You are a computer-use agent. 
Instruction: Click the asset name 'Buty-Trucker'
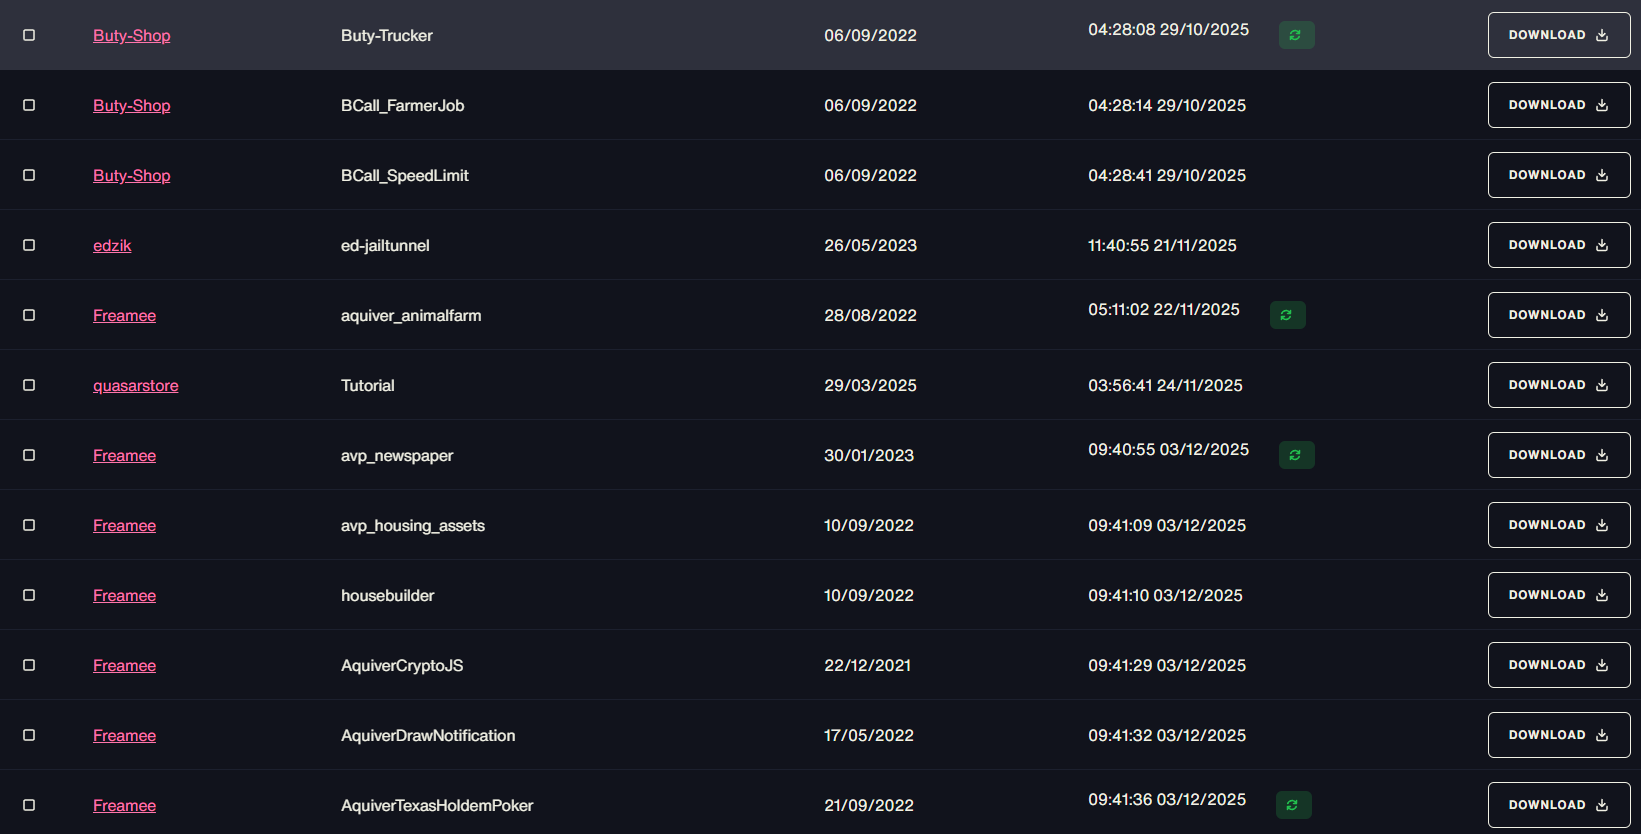387,35
